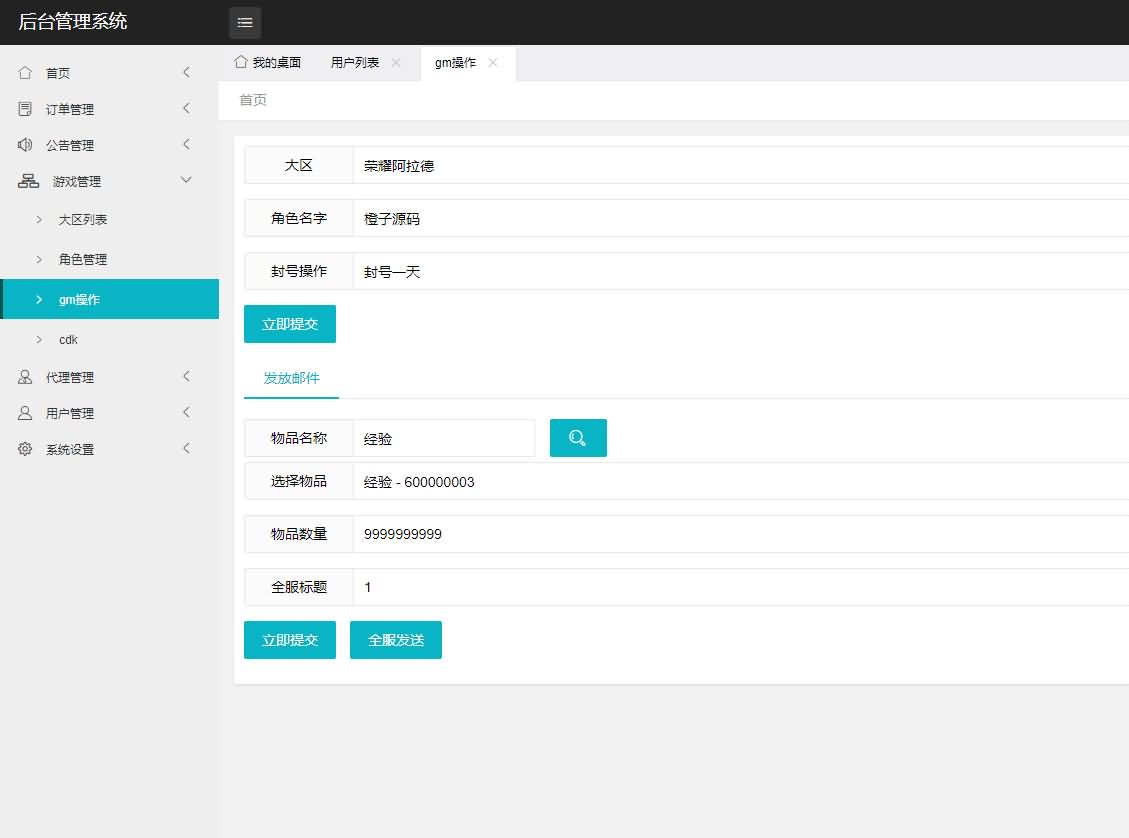Viewport: 1129px width, 838px height.
Task: Collapse the 游戏管理 menu chevron
Action: click(x=185, y=180)
